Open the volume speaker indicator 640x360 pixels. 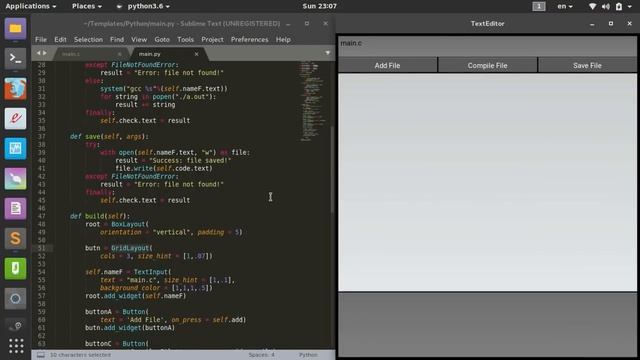pos(606,6)
